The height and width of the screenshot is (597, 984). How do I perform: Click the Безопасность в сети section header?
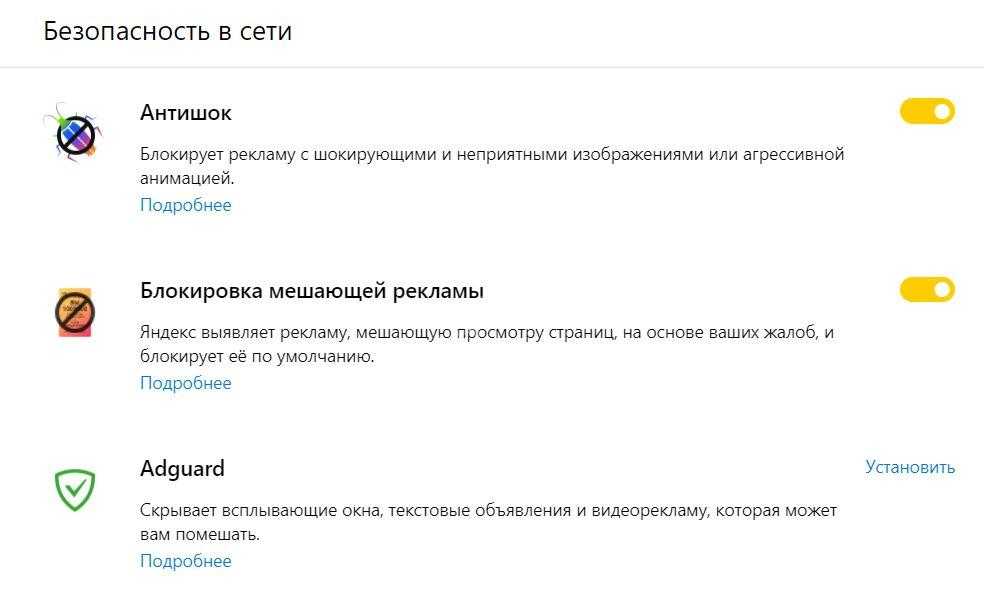pyautogui.click(x=168, y=31)
